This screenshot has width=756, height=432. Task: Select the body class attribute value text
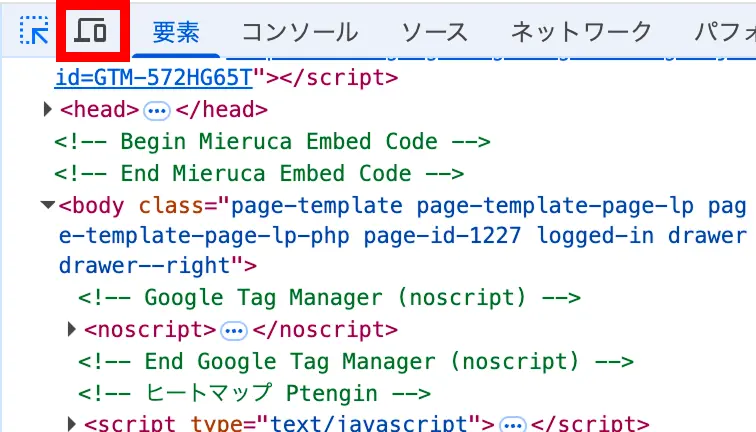click(403, 236)
